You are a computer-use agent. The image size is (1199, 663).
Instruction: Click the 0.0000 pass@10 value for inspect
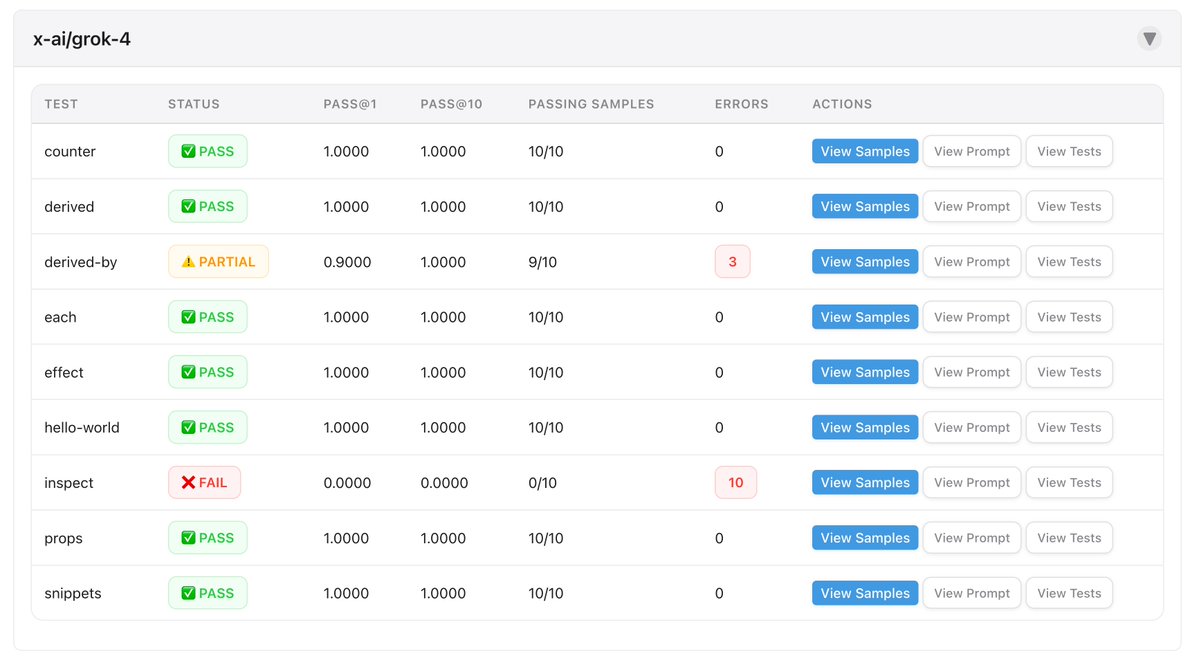click(x=444, y=483)
